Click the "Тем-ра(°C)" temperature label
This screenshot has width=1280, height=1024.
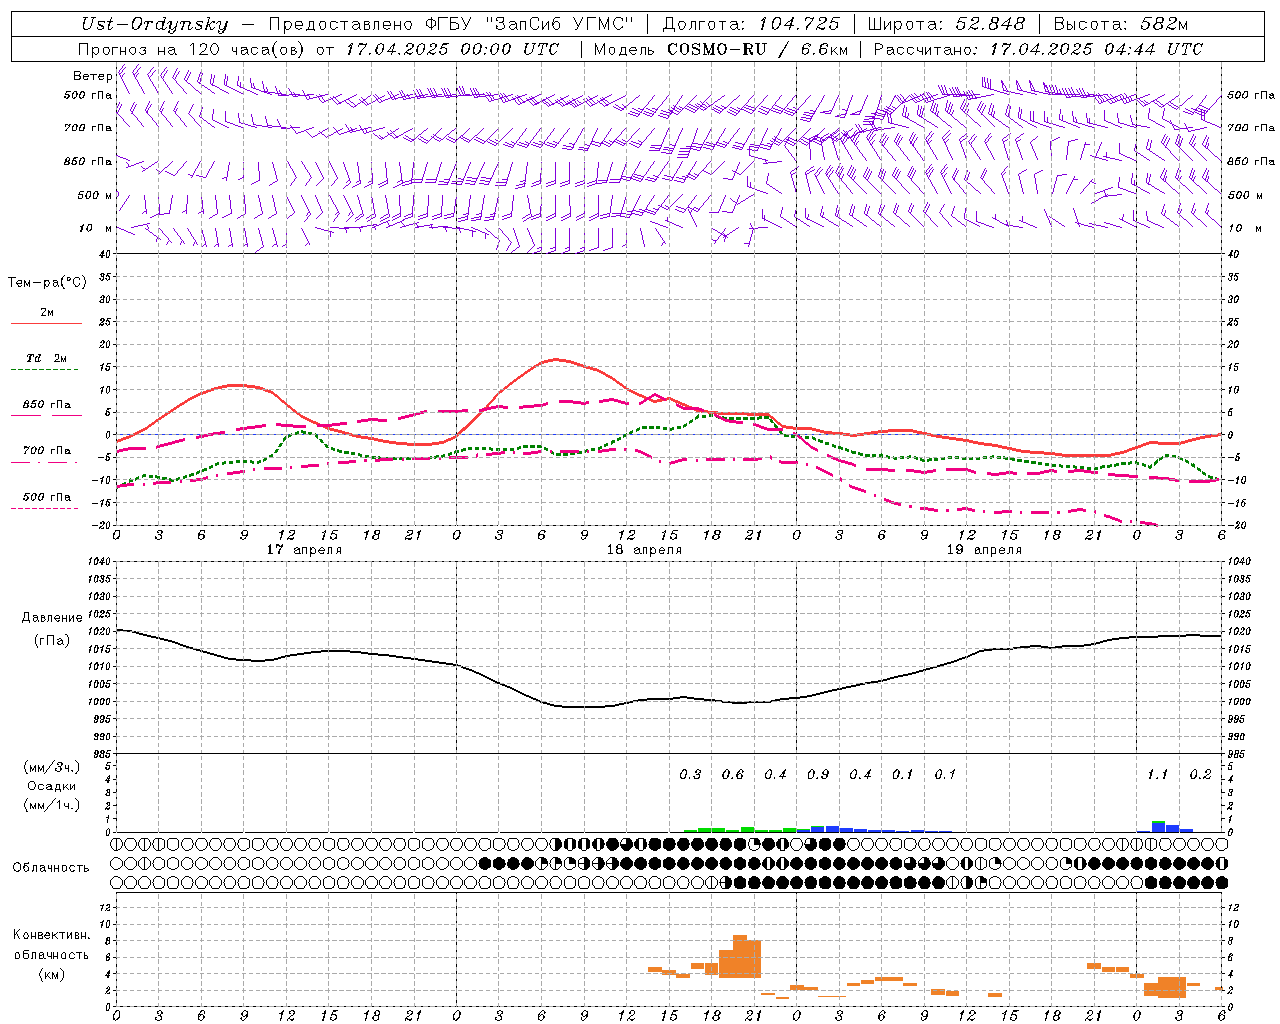tap(47, 283)
